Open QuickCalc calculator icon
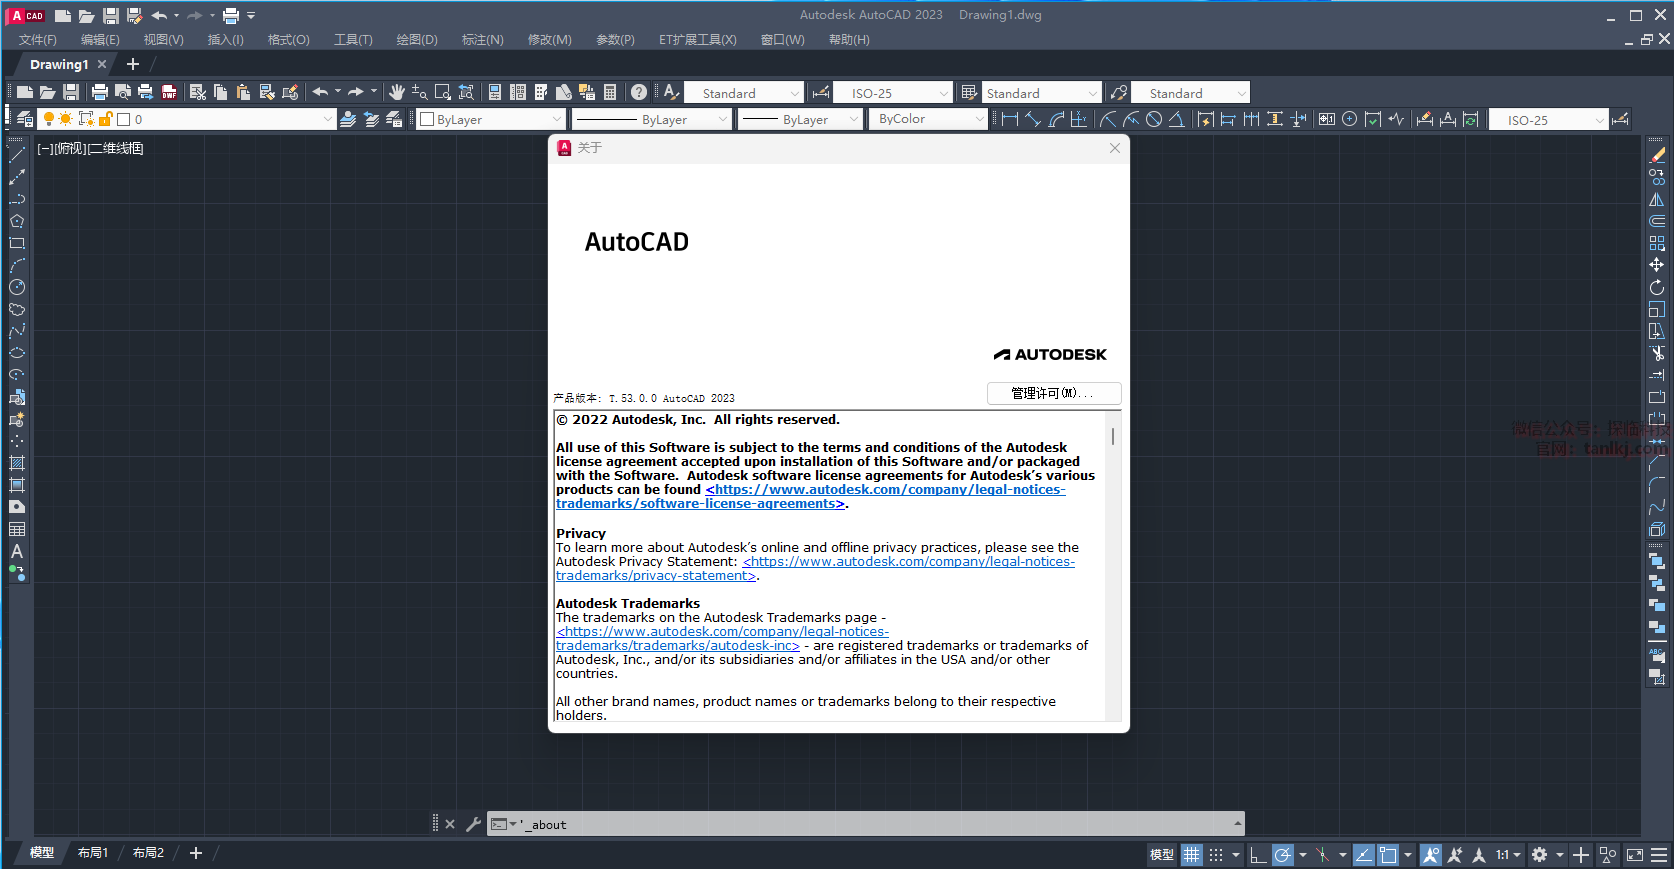Viewport: 1674px width, 869px height. pyautogui.click(x=610, y=92)
